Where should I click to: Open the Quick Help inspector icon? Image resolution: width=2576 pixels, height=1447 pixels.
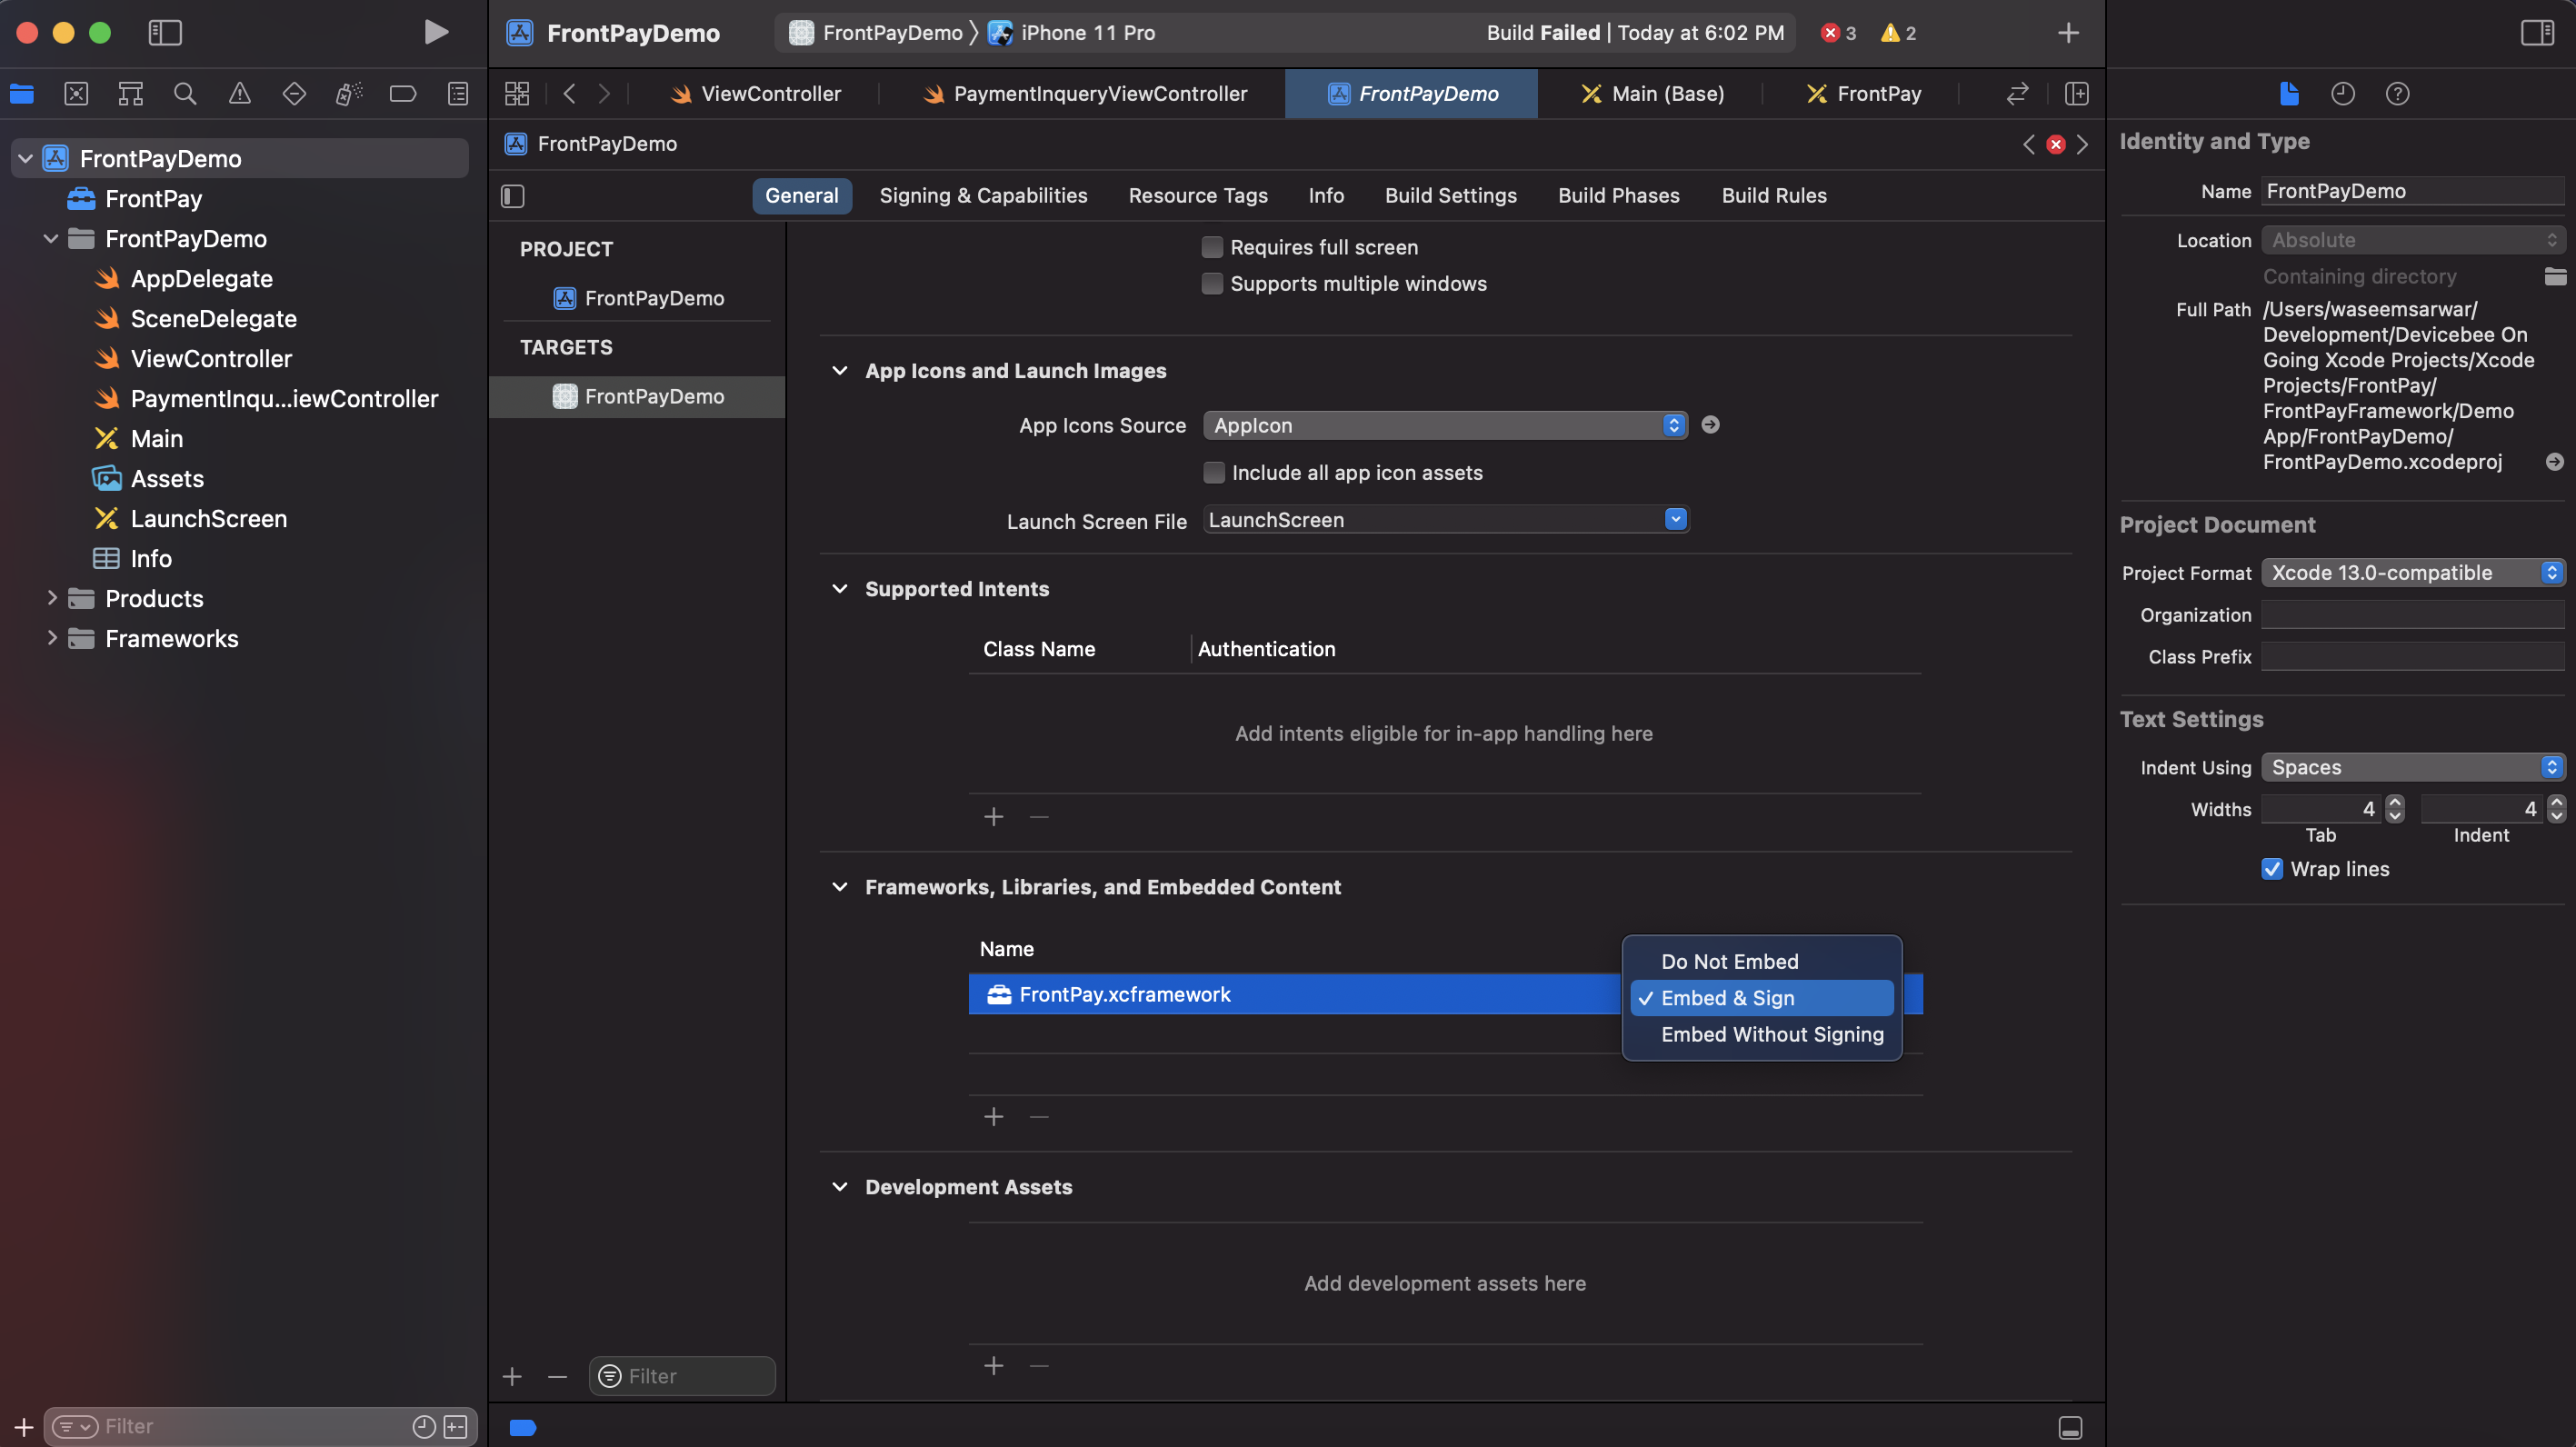2397,94
